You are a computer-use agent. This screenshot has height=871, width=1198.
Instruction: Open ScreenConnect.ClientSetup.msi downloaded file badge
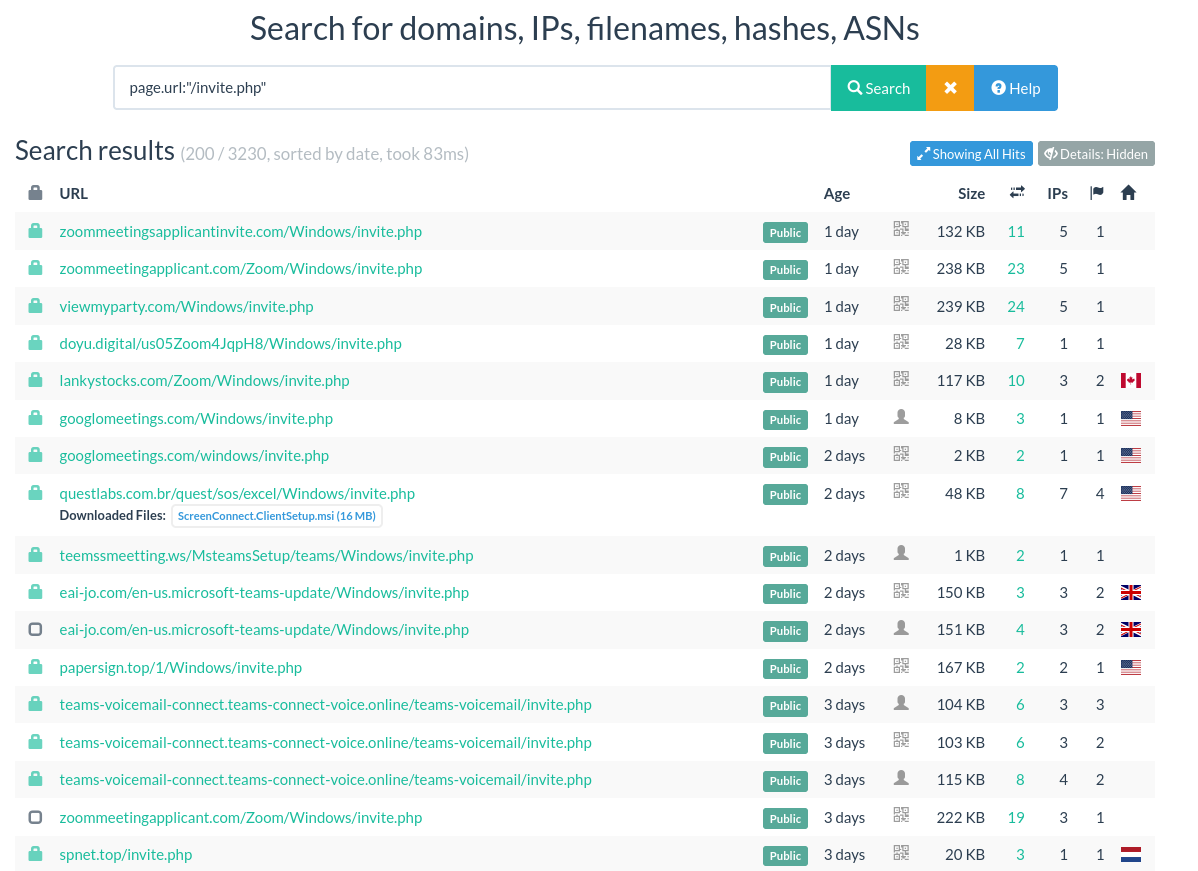[277, 516]
